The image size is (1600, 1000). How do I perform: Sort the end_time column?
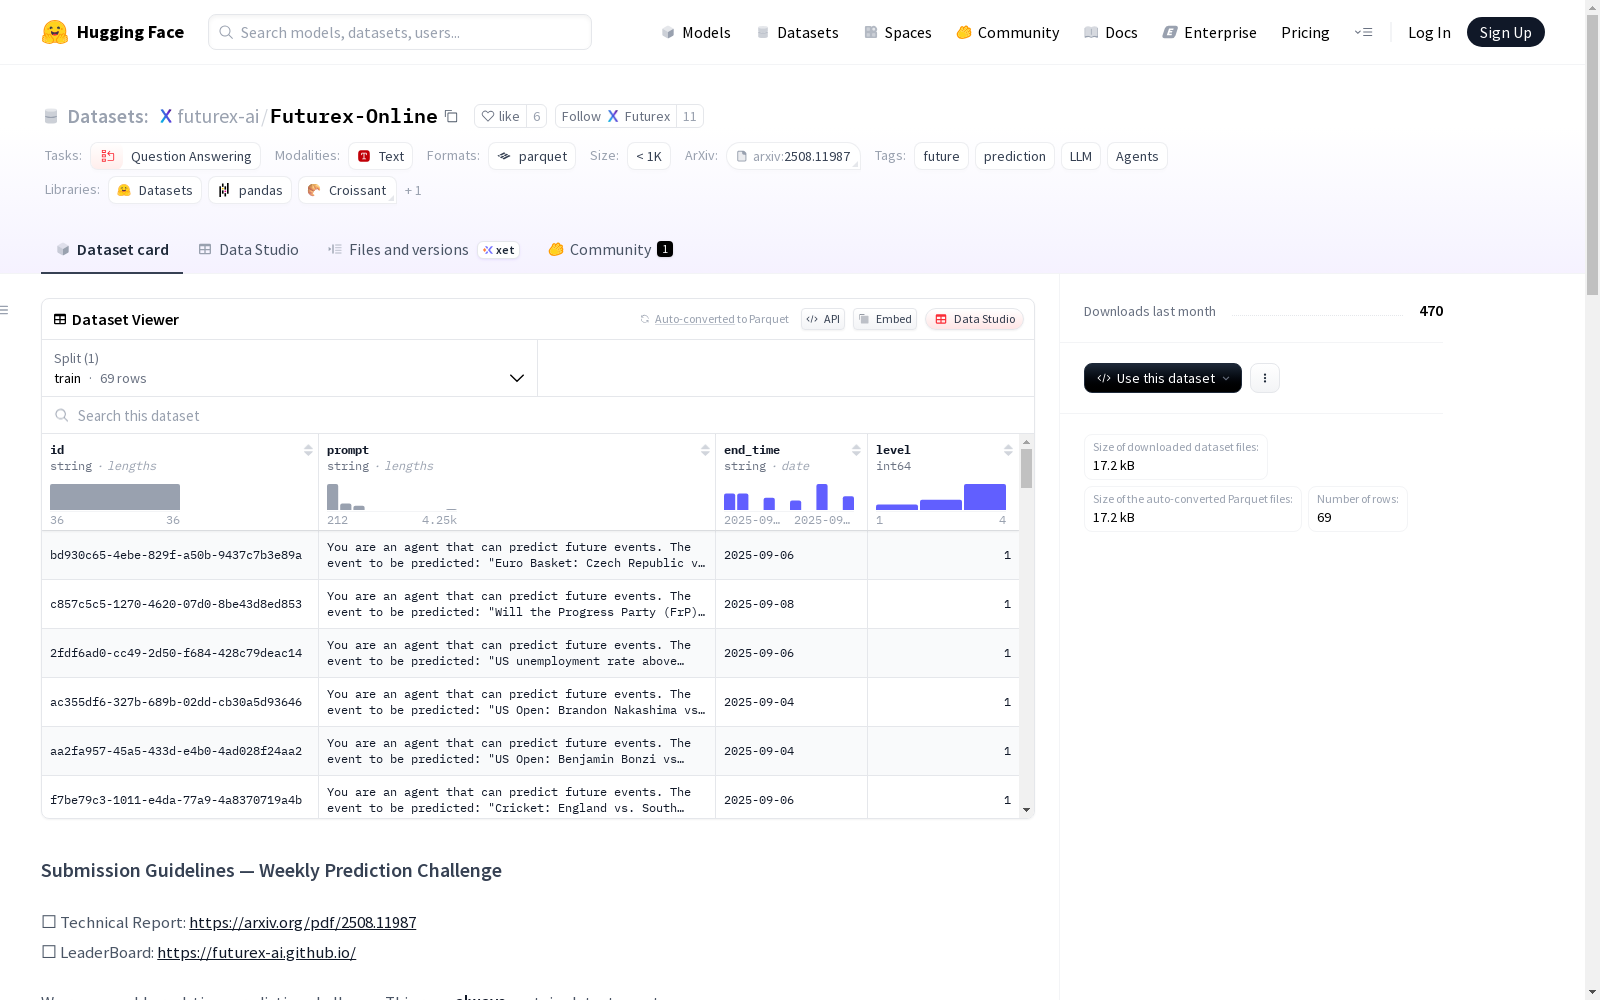tap(856, 450)
